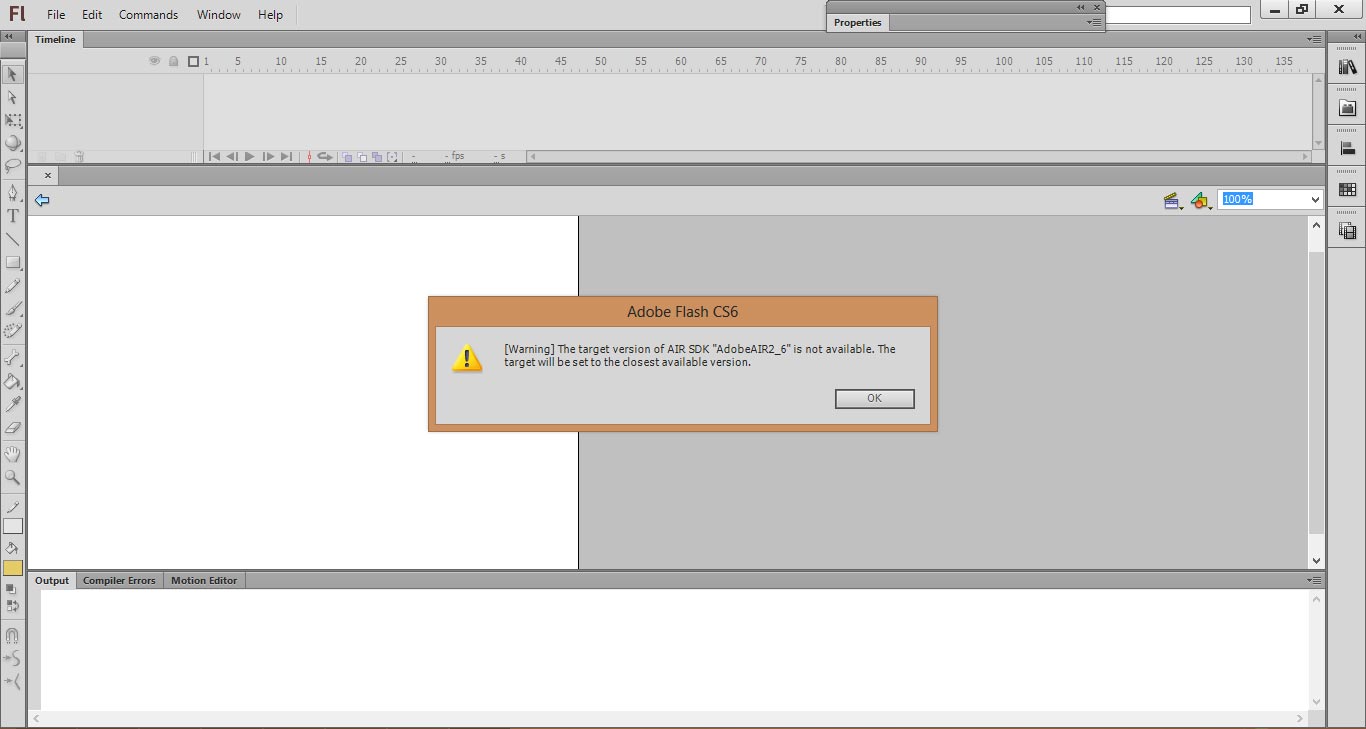The width and height of the screenshot is (1366, 729).
Task: Click the Swap Colors icon
Action: tap(12, 605)
